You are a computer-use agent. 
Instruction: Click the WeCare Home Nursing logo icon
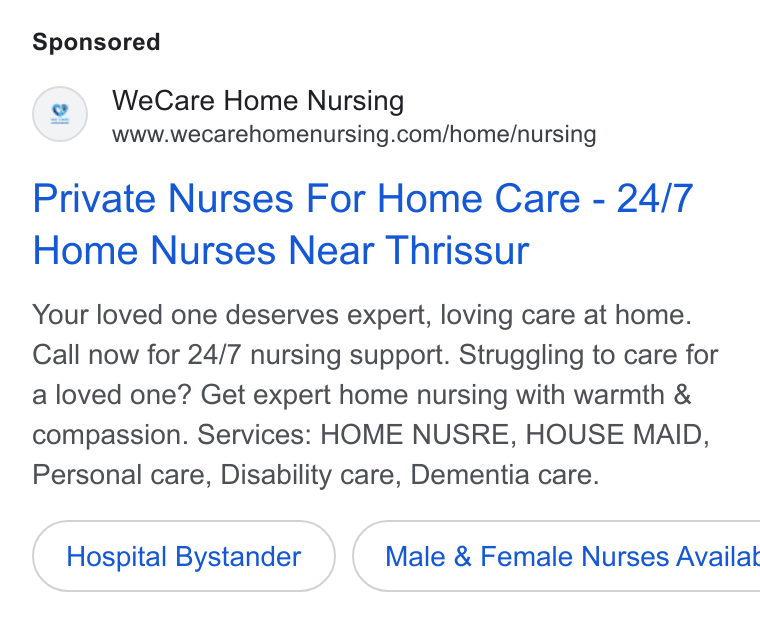pyautogui.click(x=60, y=114)
